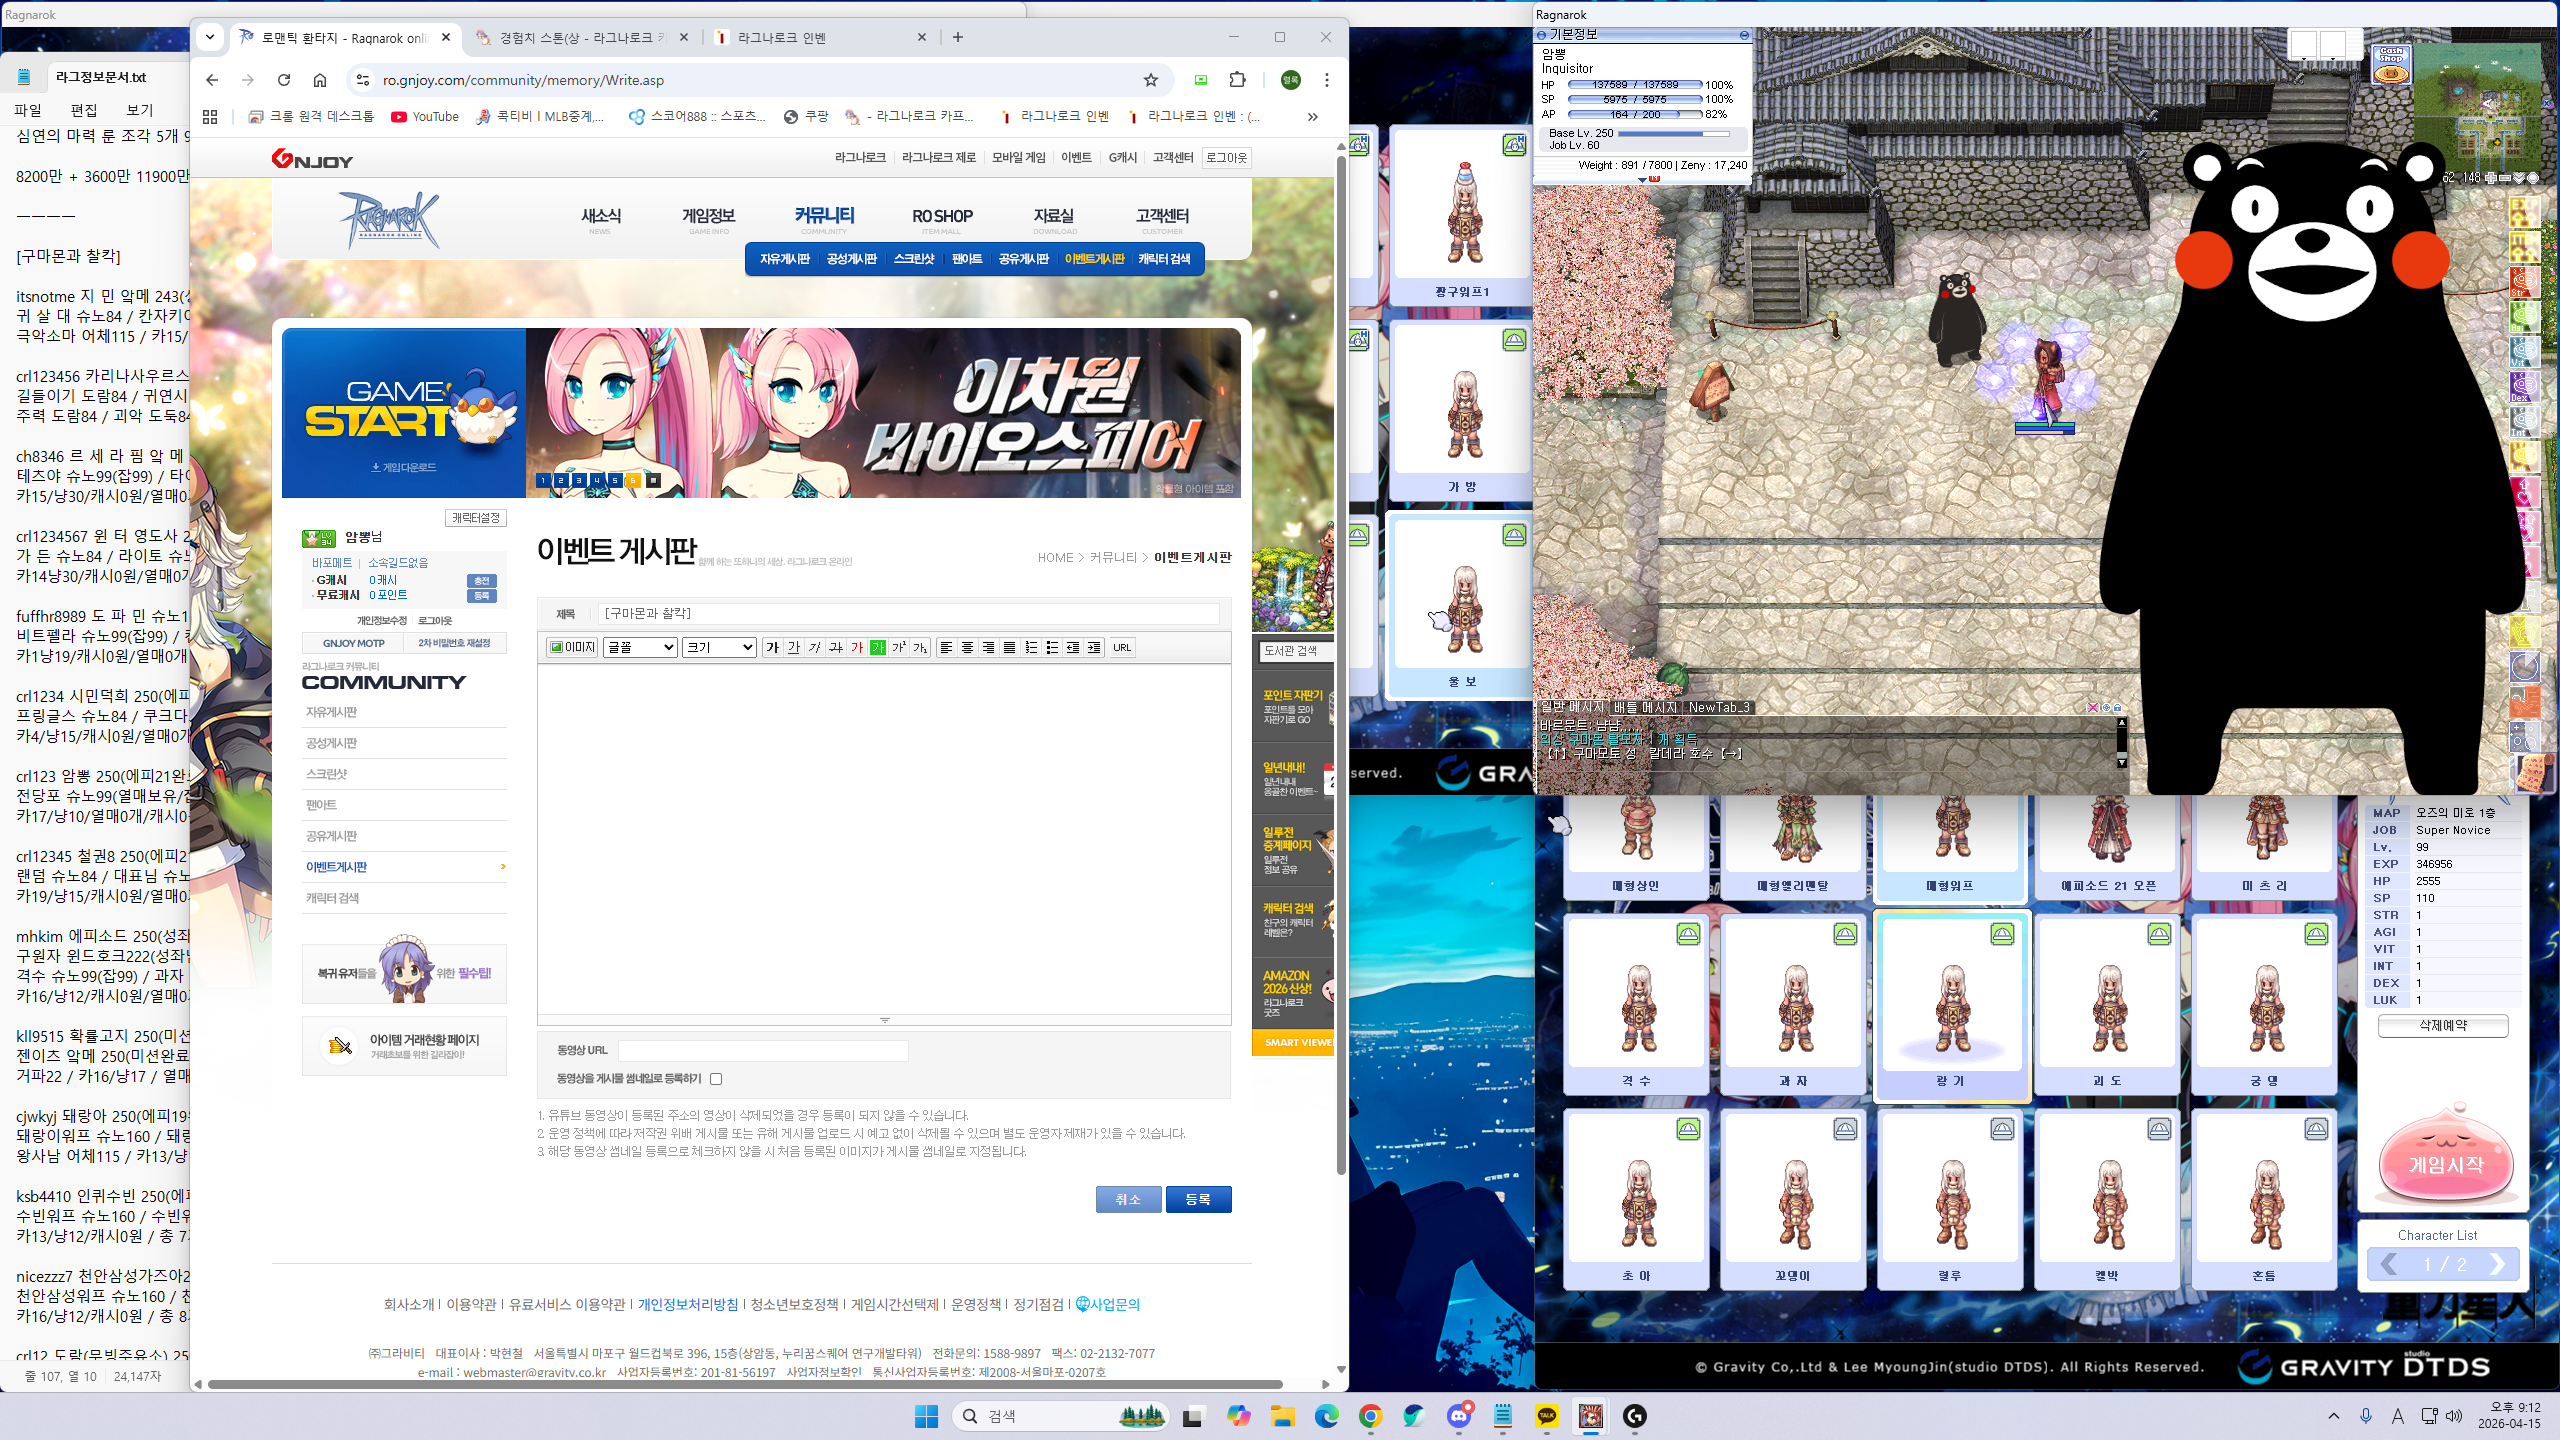Toggle the red font color button
Image resolution: width=2560 pixels, height=1440 pixels.
click(857, 647)
